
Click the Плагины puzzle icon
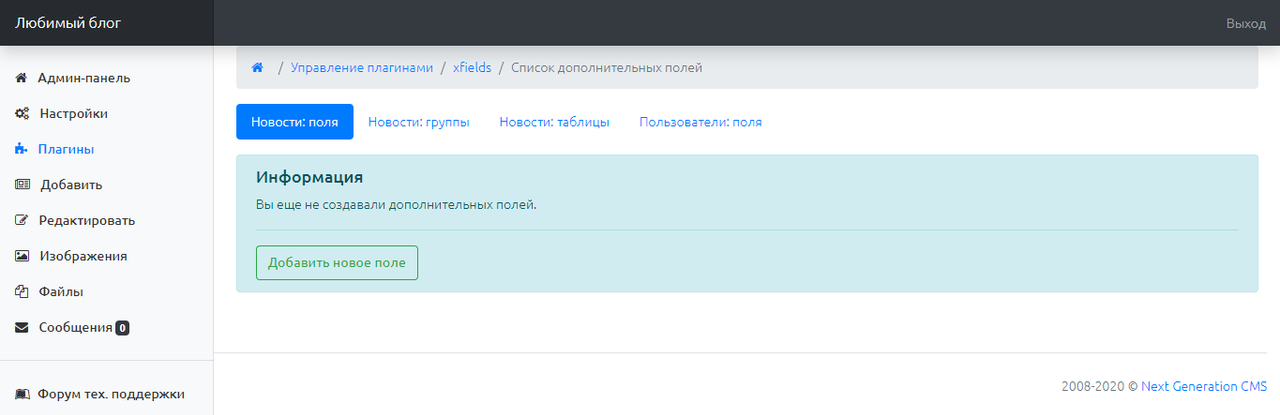click(x=21, y=150)
